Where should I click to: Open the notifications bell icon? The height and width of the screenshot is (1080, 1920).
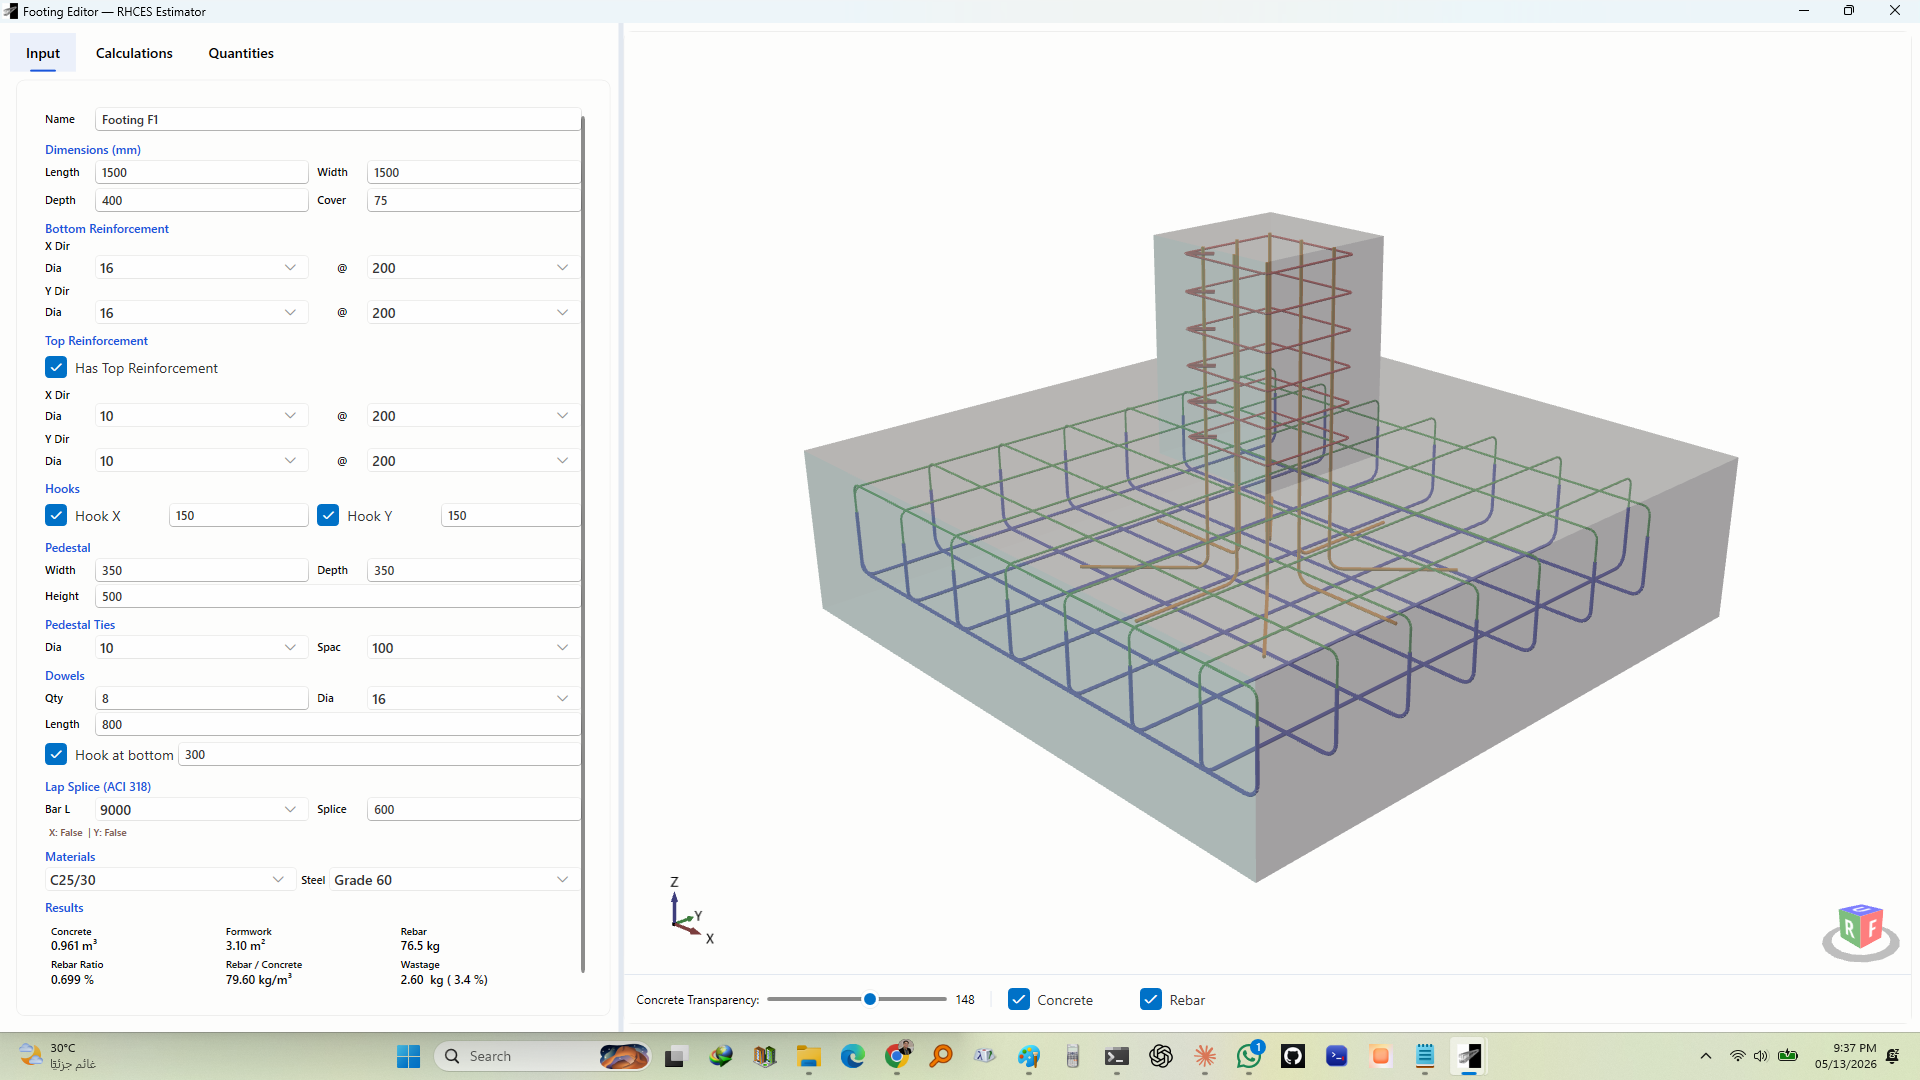1893,1056
